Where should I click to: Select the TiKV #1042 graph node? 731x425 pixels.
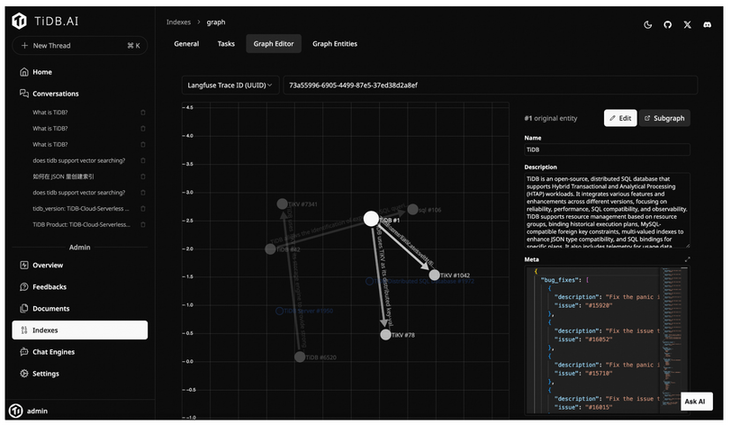coord(434,275)
